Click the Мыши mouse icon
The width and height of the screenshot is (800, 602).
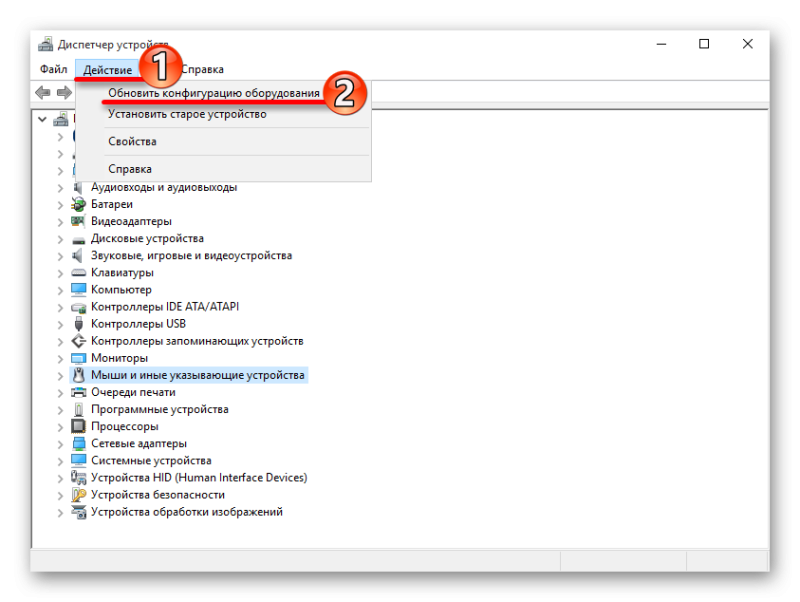79,375
